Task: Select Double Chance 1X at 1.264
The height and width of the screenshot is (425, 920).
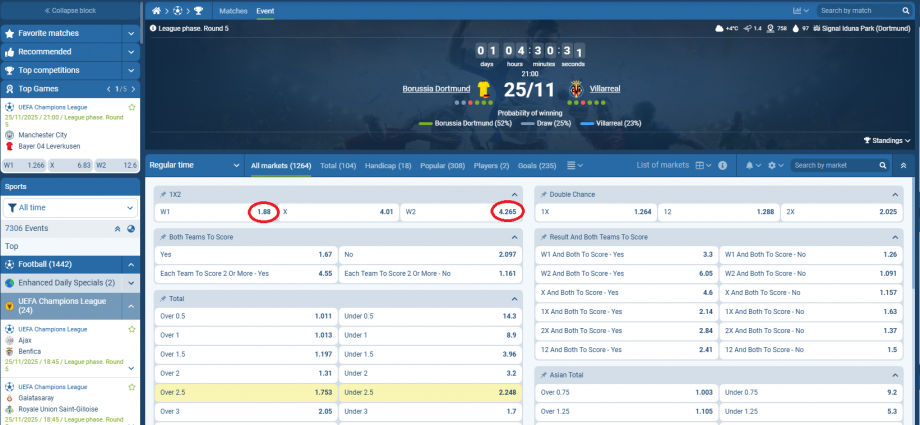Action: (x=595, y=212)
